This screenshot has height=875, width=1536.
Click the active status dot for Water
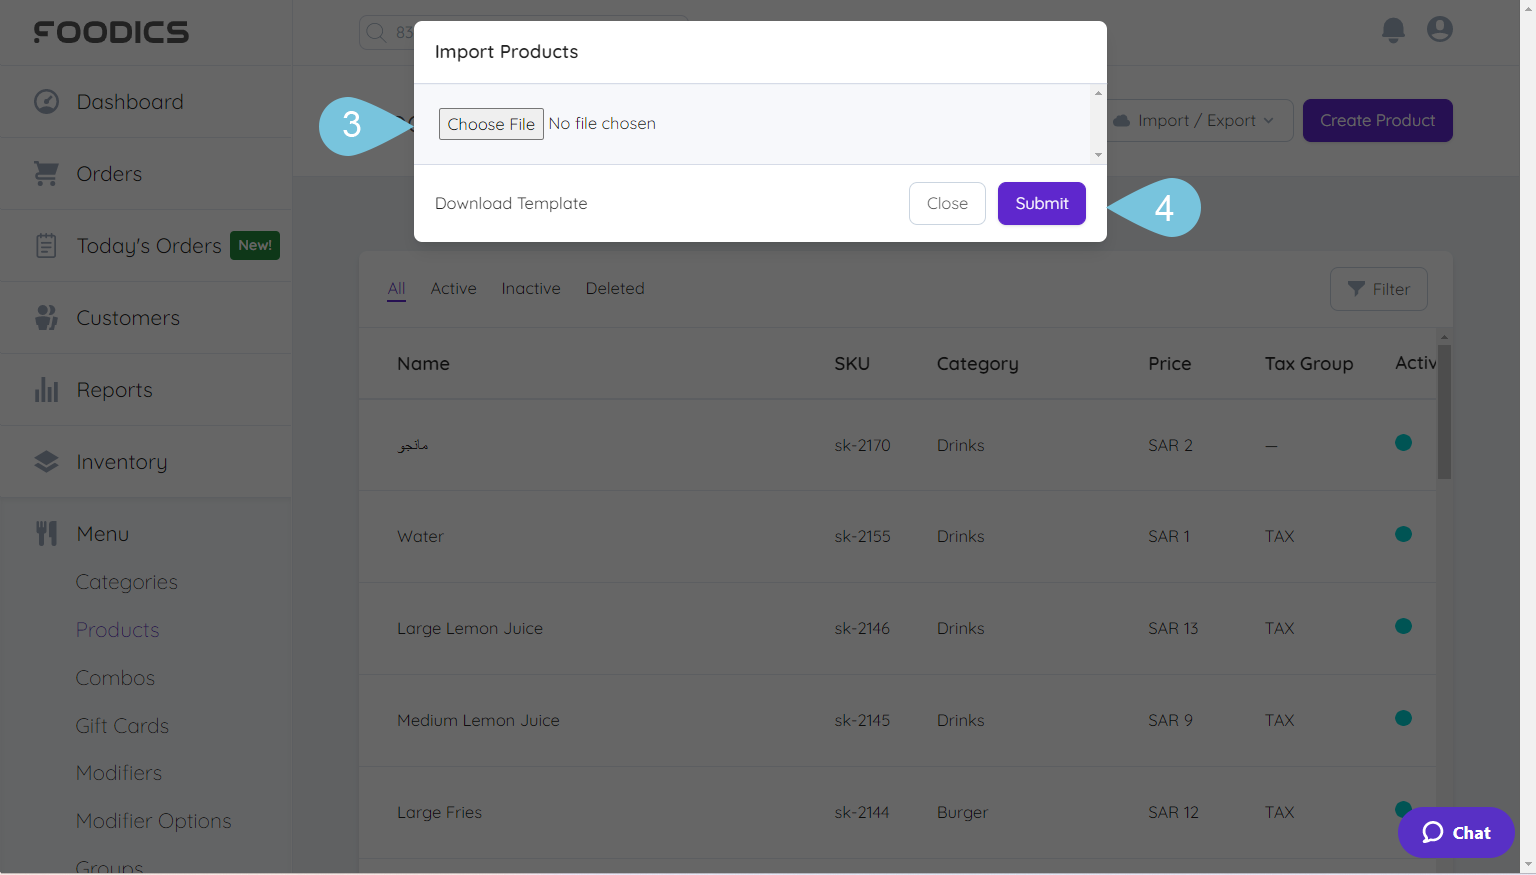click(x=1403, y=534)
